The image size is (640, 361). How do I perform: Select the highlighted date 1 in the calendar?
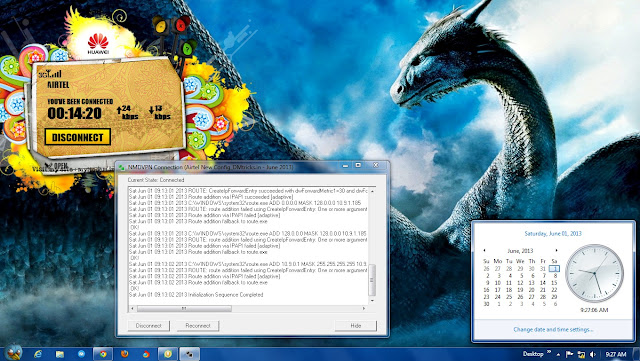click(x=554, y=268)
